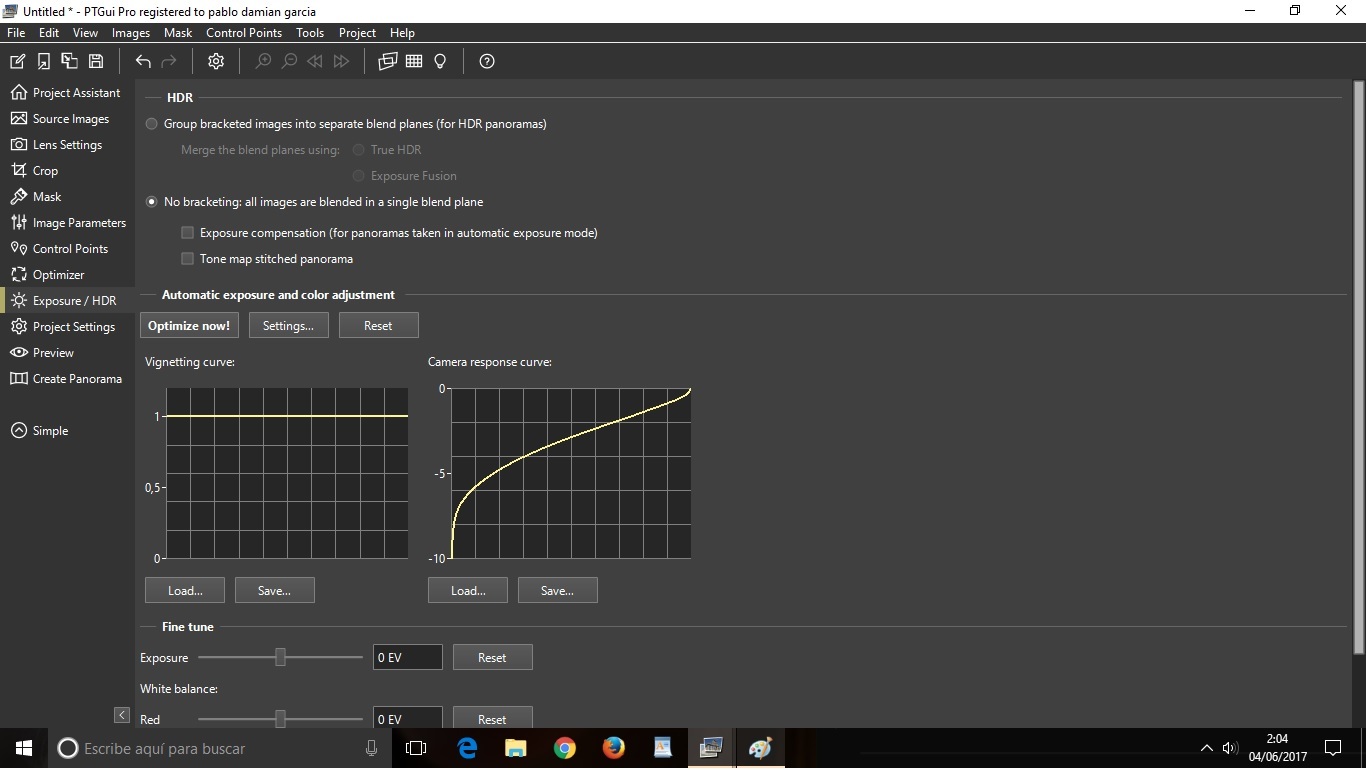
Task: Open exposure optimizer Settings...
Action: click(288, 326)
